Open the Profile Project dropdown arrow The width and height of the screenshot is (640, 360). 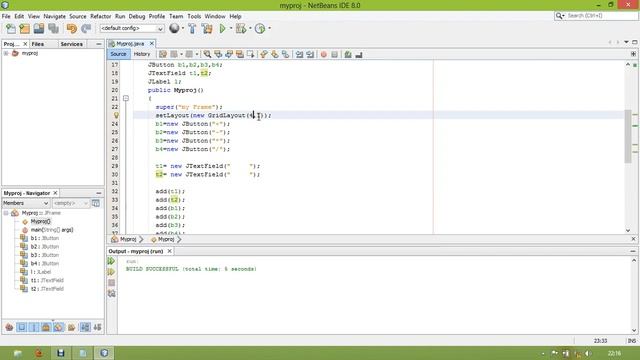click(x=269, y=29)
